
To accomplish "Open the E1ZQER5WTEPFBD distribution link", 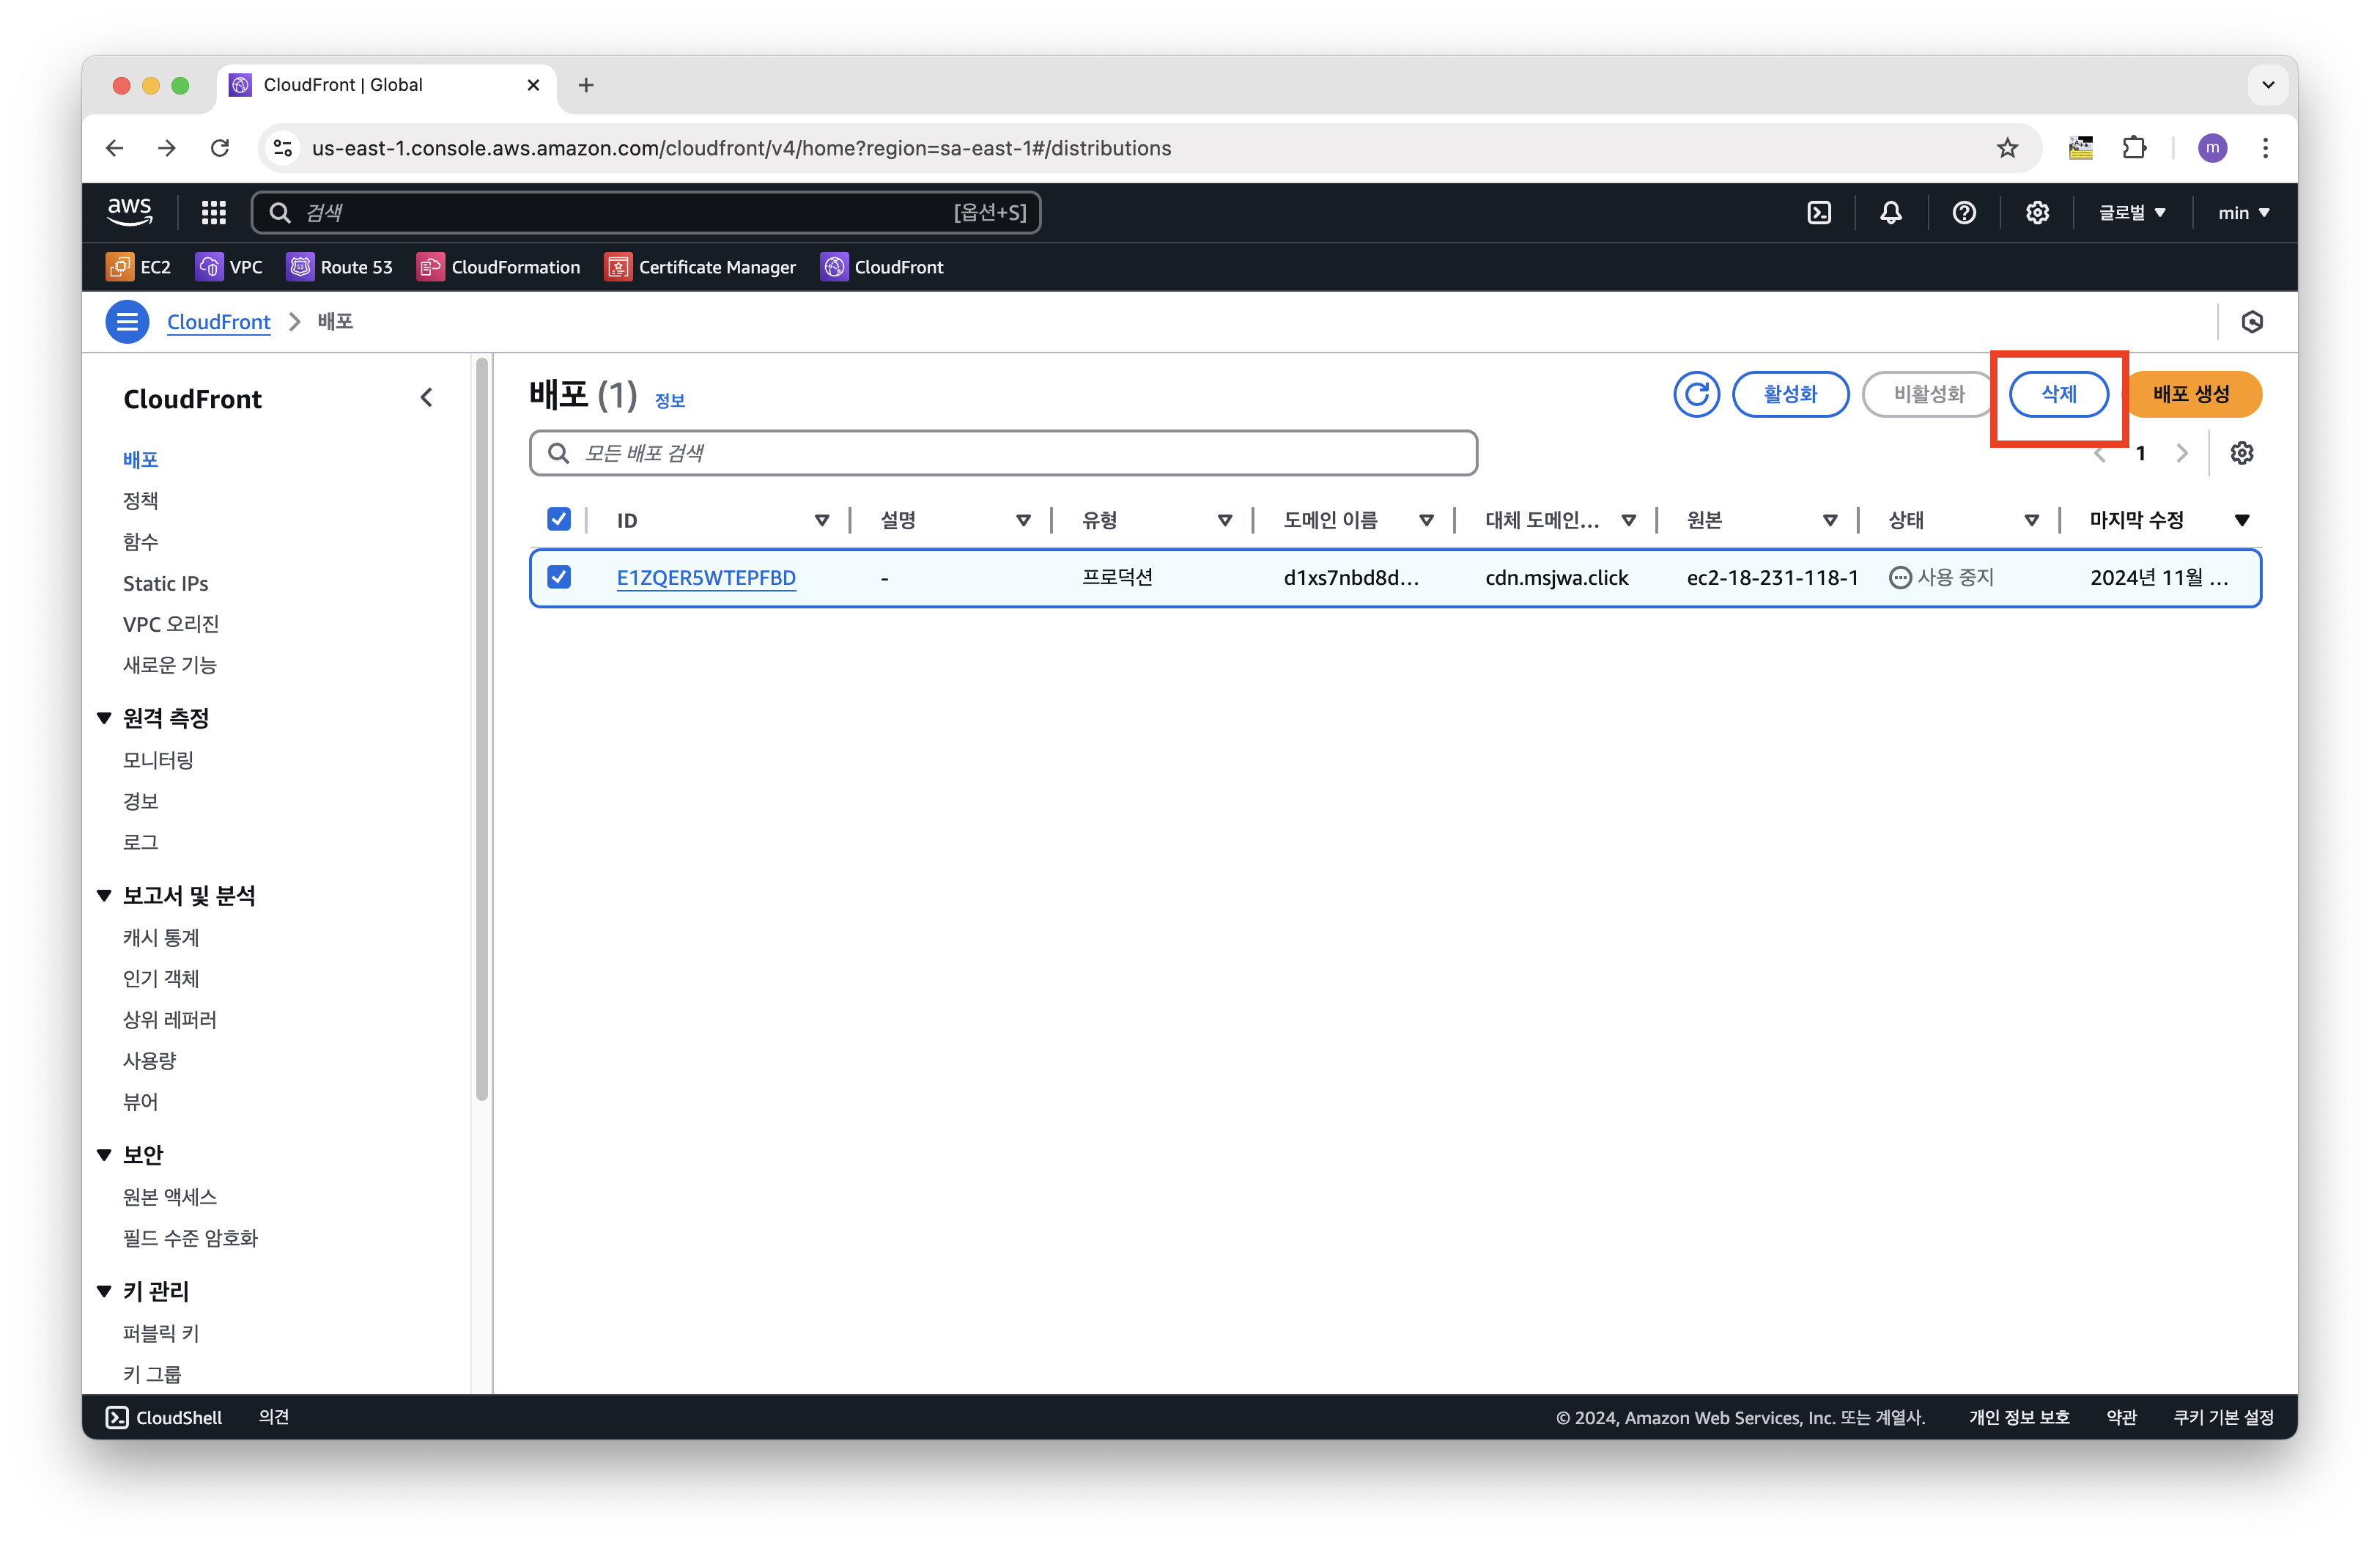I will click(706, 578).
